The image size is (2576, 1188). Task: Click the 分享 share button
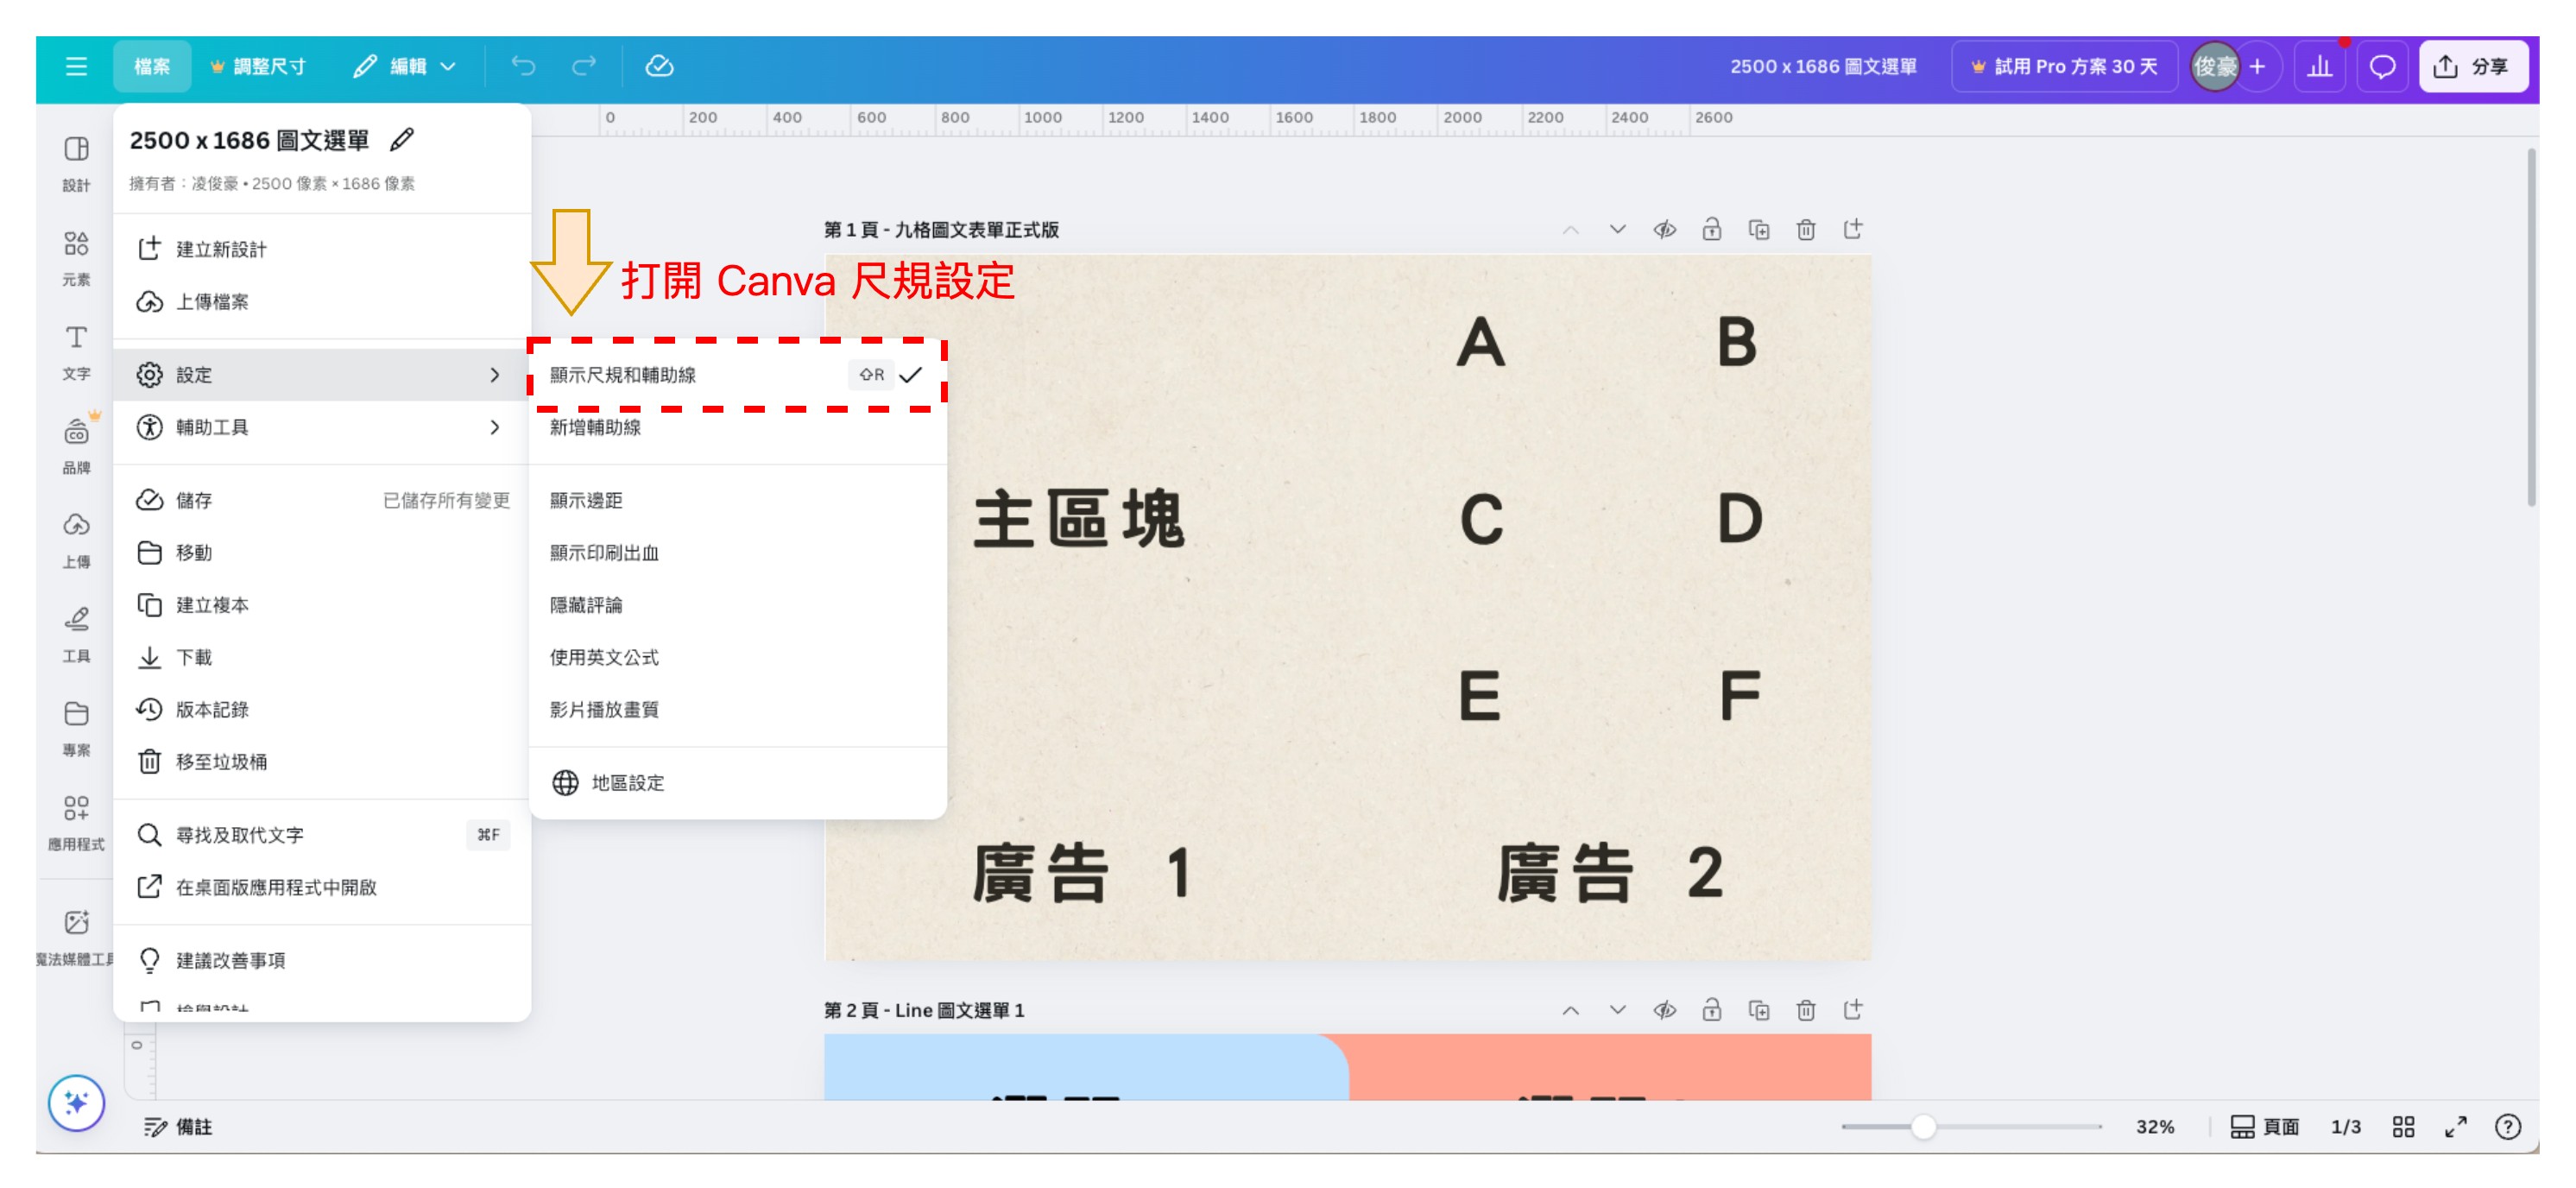tap(2472, 66)
